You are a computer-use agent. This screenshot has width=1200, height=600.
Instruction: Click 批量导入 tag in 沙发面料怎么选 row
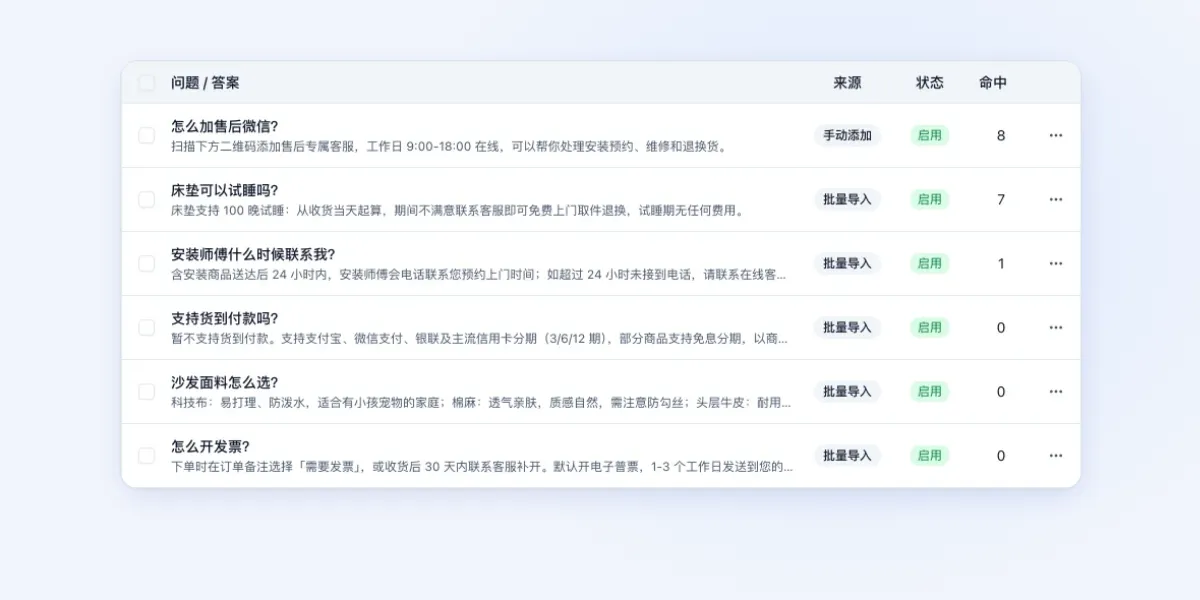pos(847,391)
